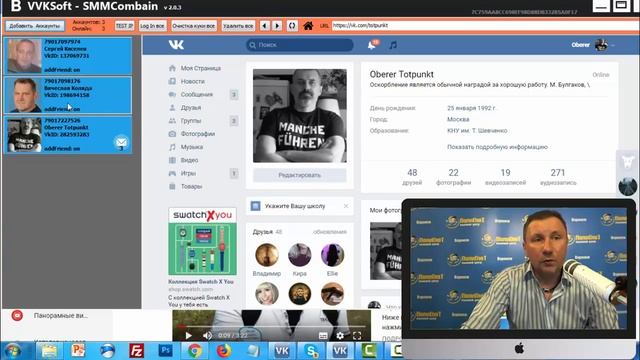Open Skype from taskbar

coord(311,351)
